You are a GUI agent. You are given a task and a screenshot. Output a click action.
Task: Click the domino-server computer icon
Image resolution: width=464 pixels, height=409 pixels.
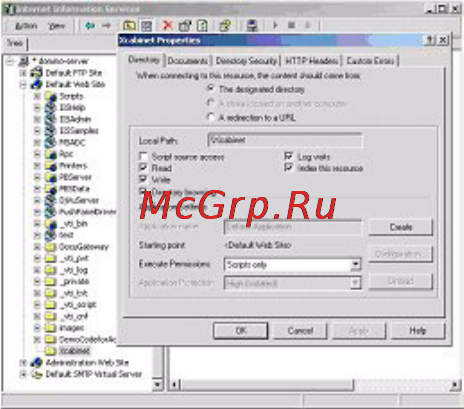click(x=24, y=61)
